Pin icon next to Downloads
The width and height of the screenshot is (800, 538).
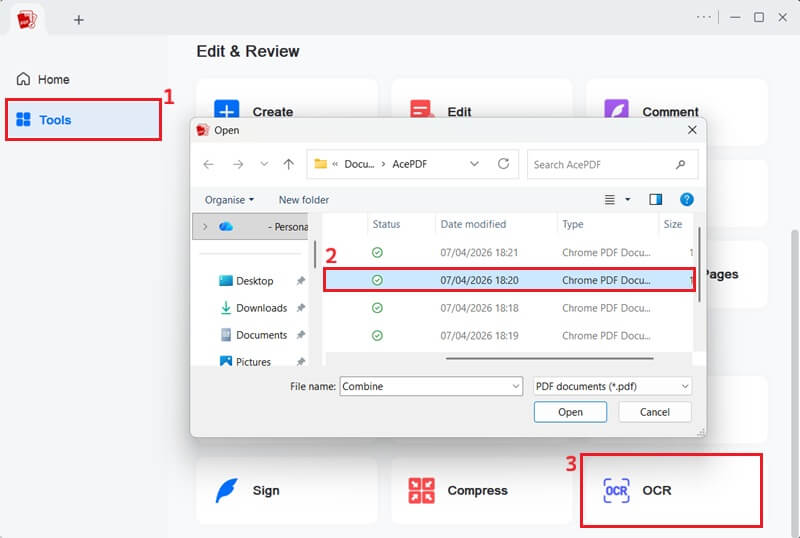(x=301, y=308)
